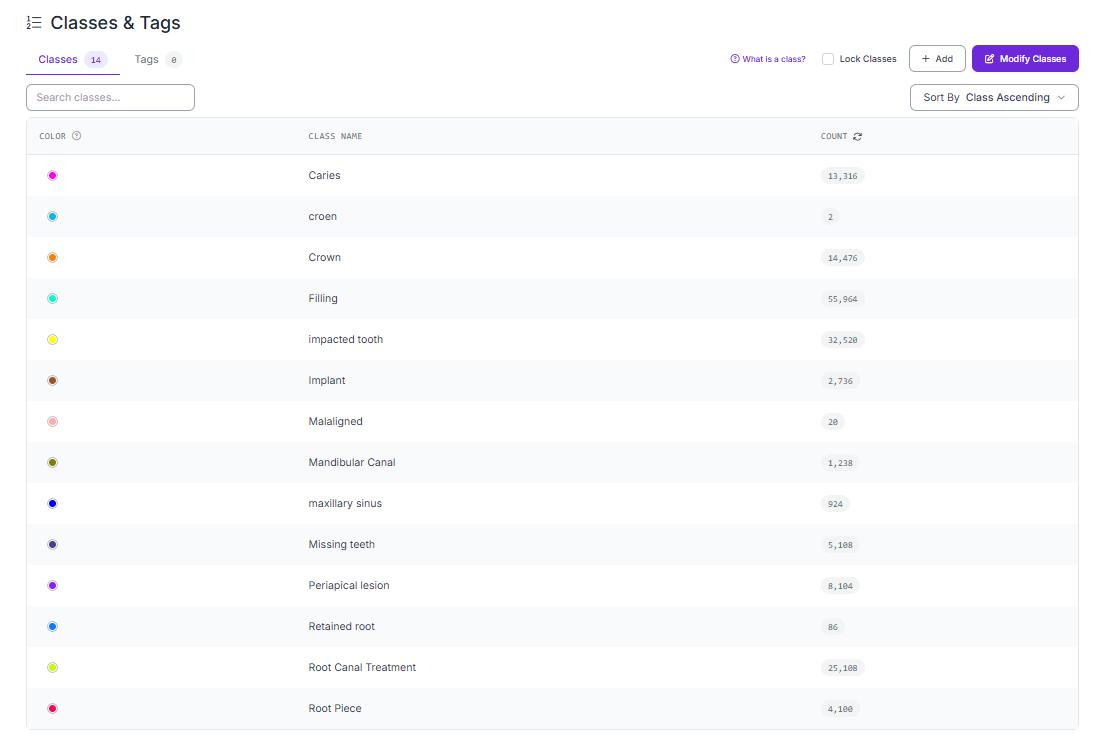
Task: Click the refresh icon next to COUNT
Action: click(857, 136)
